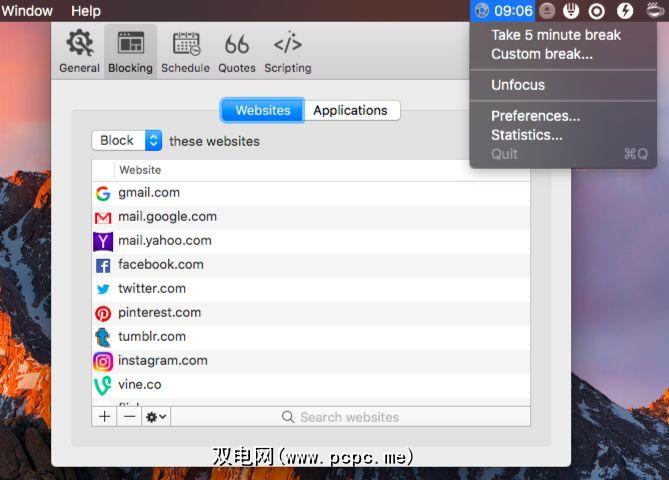The height and width of the screenshot is (480, 669).
Task: Remove website with the minus button
Action: coord(129,416)
